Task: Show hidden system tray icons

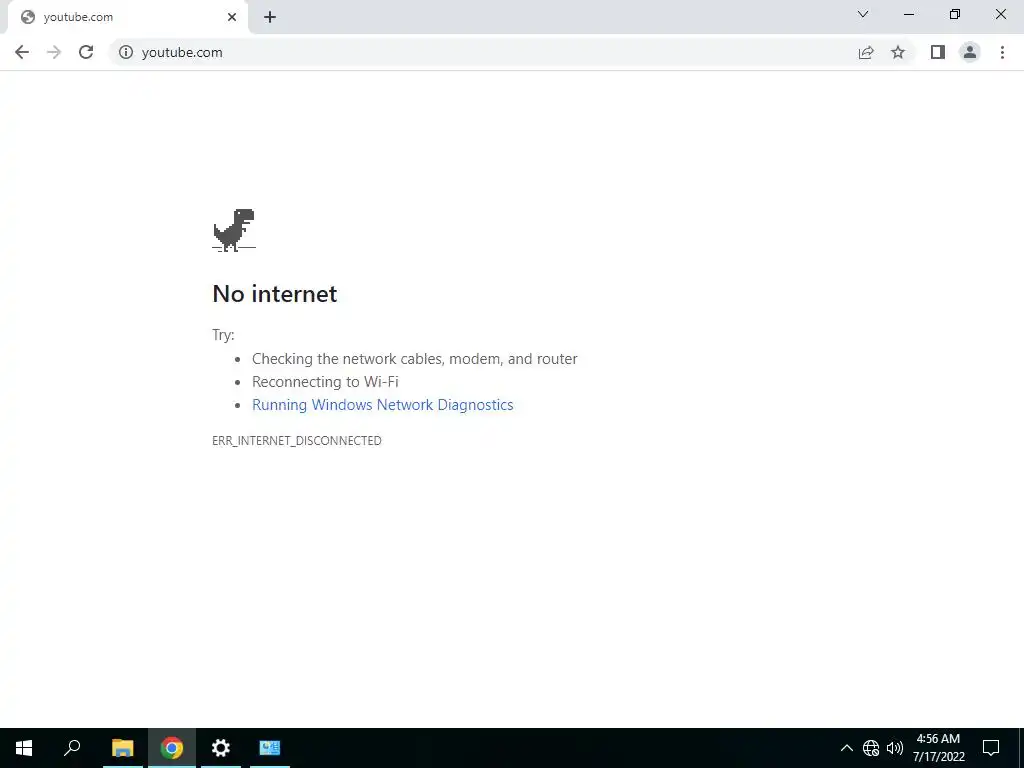Action: pyautogui.click(x=846, y=748)
